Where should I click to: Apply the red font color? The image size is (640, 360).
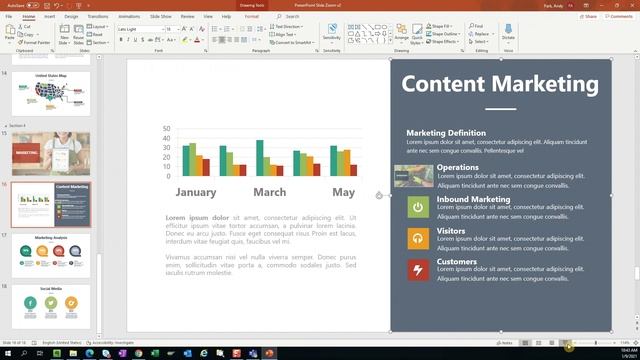(197, 40)
